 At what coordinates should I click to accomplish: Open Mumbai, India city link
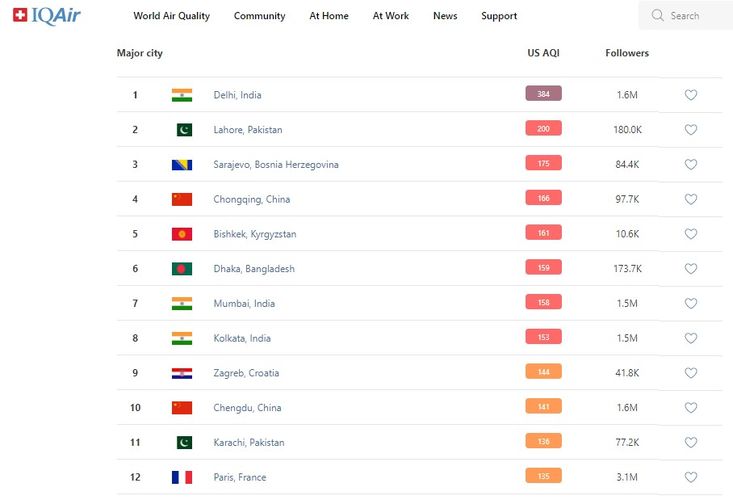coord(243,303)
